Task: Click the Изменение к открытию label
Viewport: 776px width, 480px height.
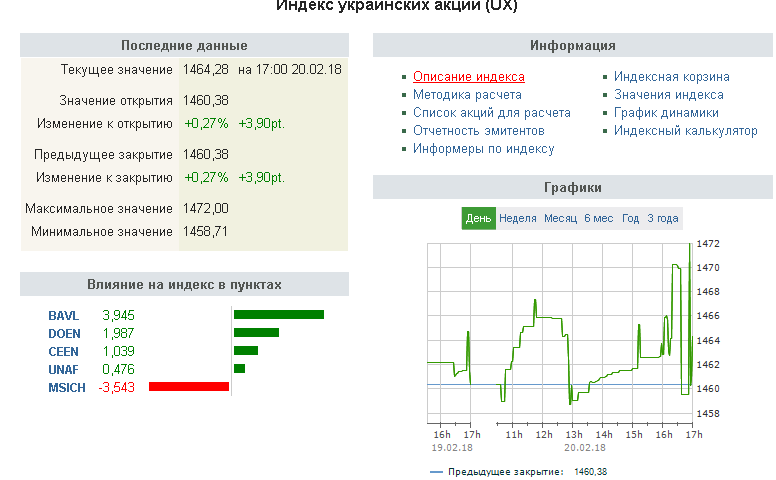Action: 105,123
